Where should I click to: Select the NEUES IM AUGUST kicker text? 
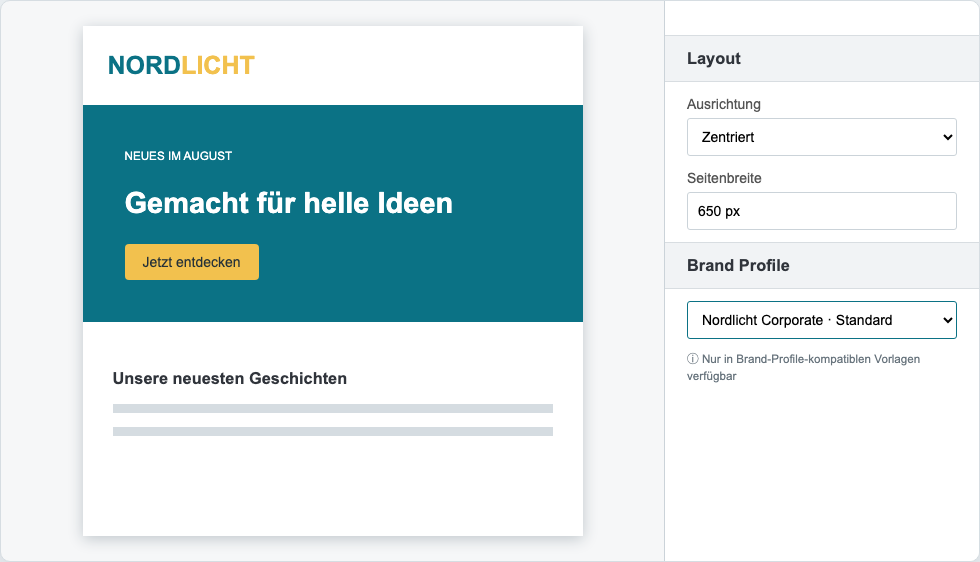click(178, 156)
